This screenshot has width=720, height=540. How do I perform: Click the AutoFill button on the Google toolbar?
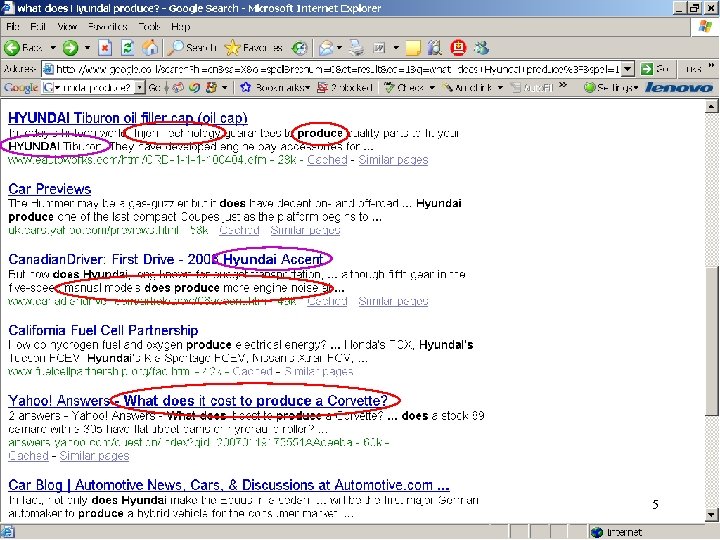click(532, 87)
